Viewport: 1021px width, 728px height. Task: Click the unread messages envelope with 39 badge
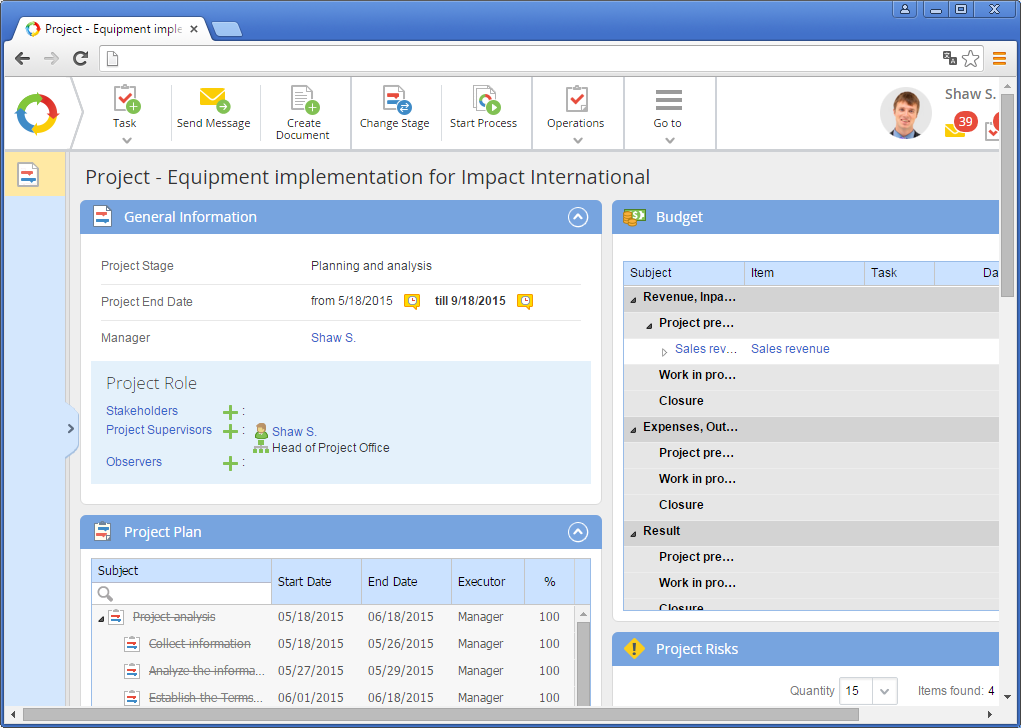(955, 130)
